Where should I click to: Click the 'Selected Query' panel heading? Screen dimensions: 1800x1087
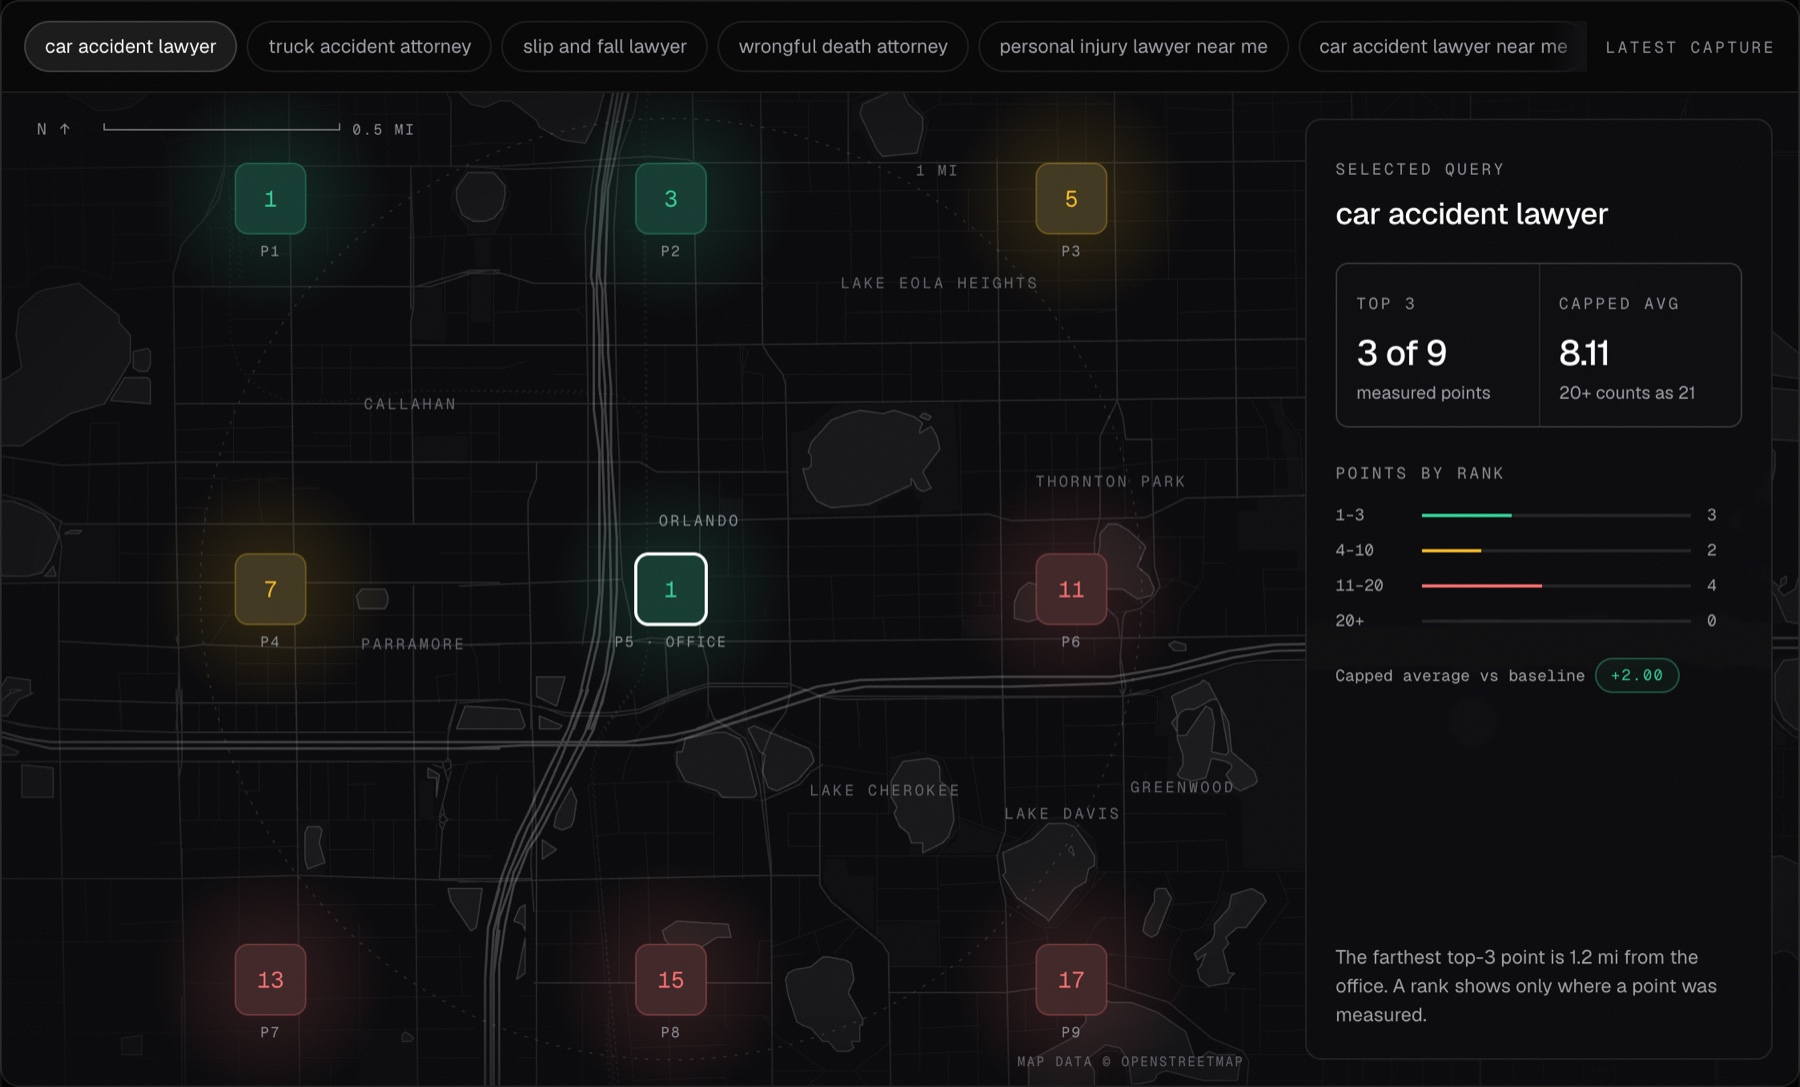click(1420, 169)
